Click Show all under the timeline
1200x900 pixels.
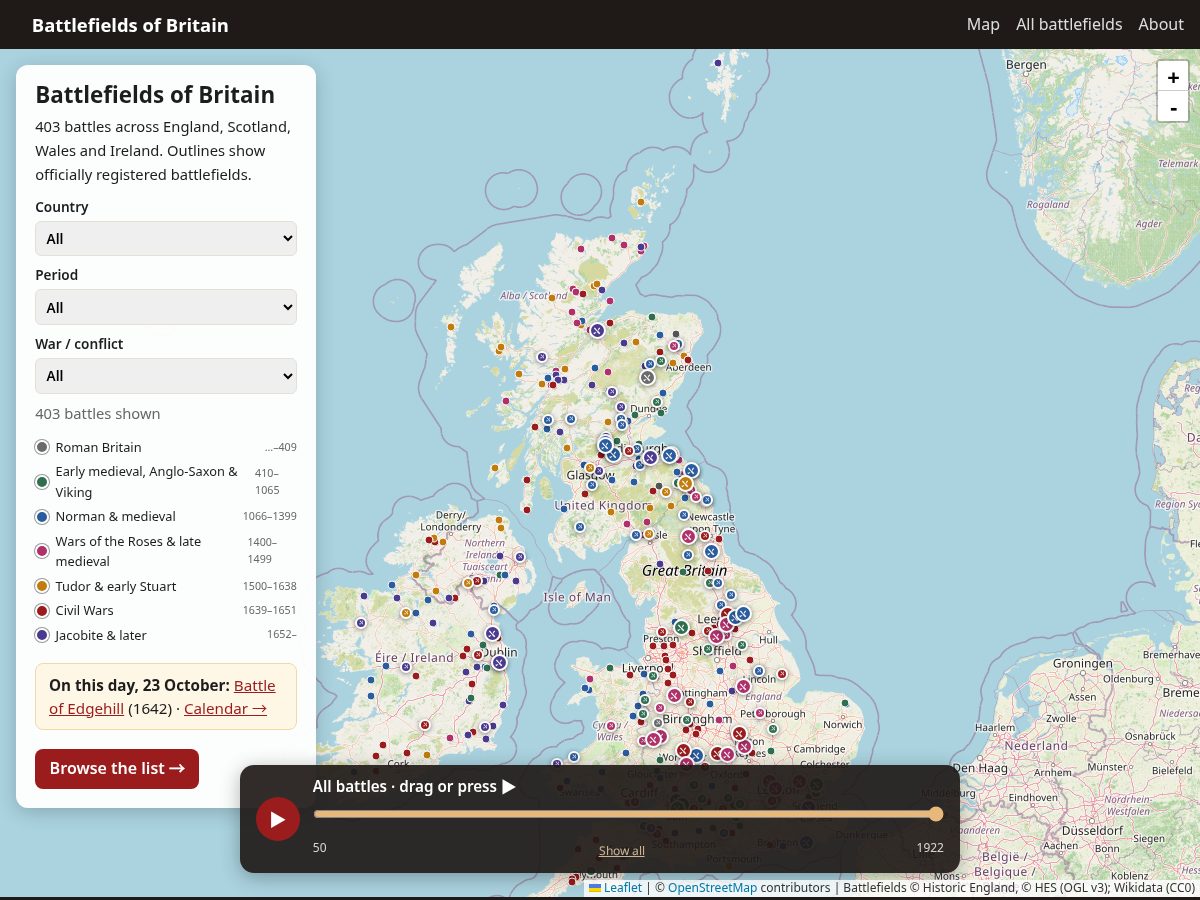coord(622,851)
